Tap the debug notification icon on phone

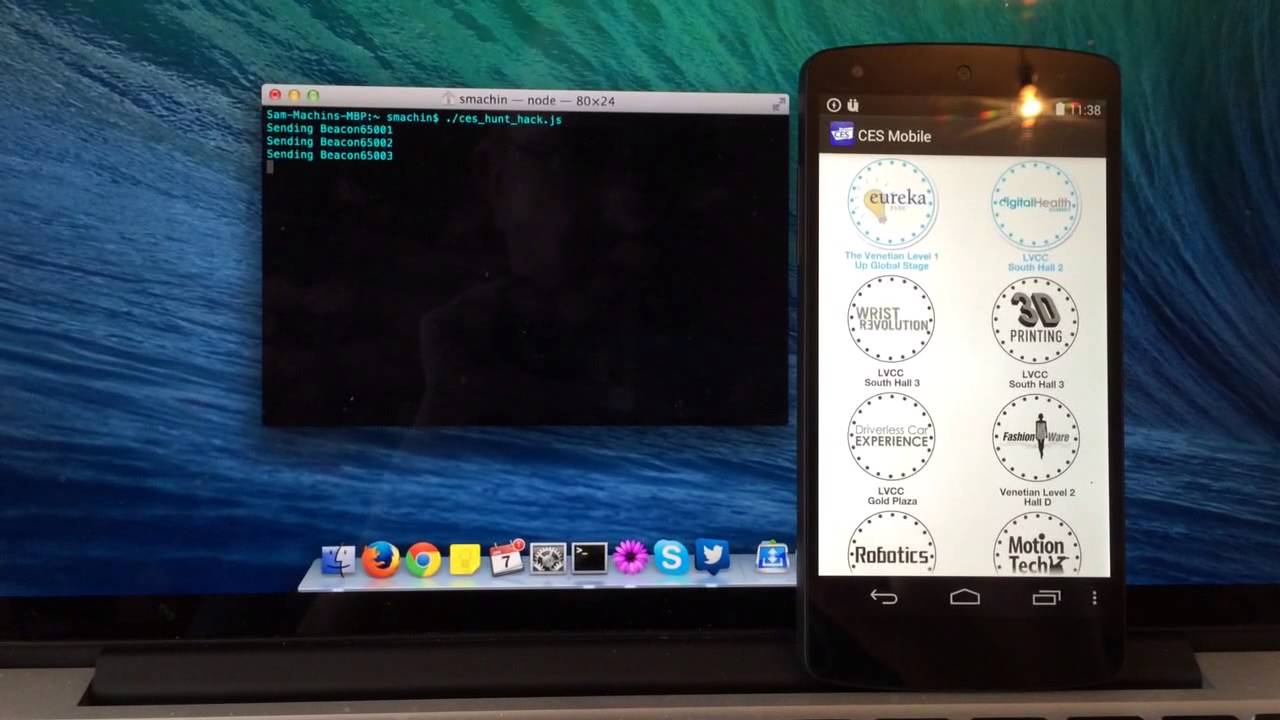coord(853,105)
